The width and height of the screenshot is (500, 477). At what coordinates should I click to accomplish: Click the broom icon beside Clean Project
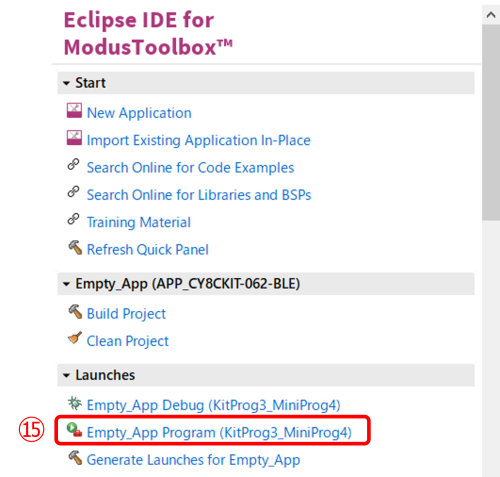(75, 338)
